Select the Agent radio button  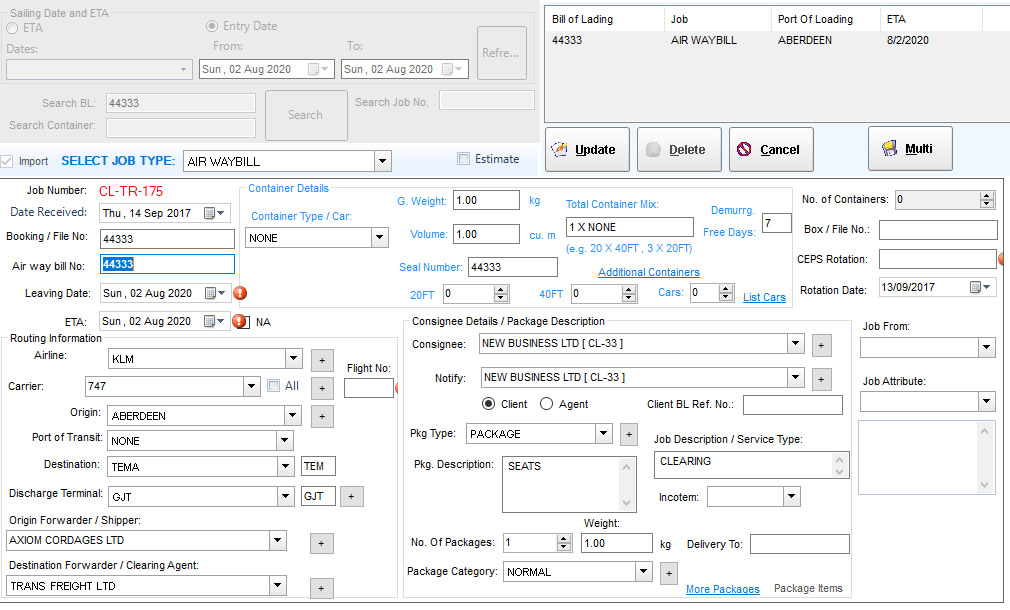click(x=547, y=404)
